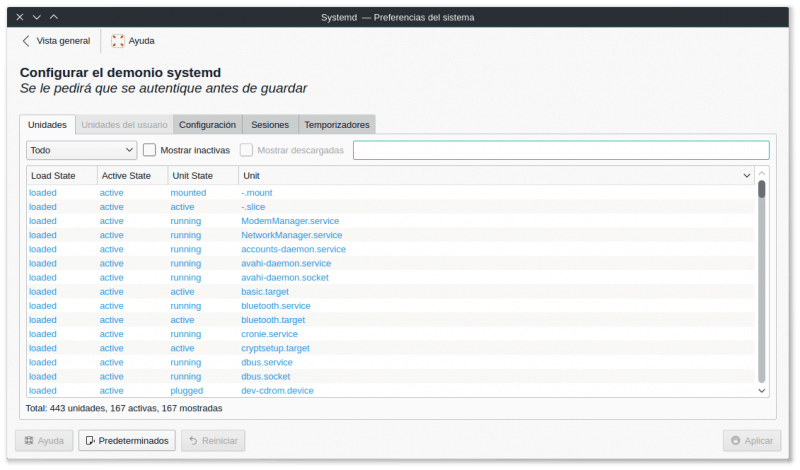Click the Reiniciar button

click(213, 440)
